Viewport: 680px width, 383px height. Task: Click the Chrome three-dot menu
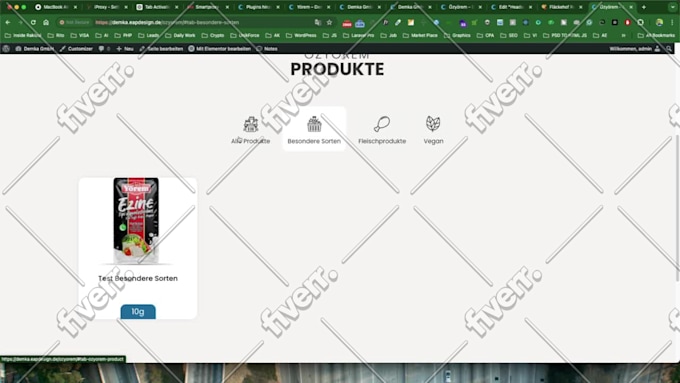coord(672,22)
